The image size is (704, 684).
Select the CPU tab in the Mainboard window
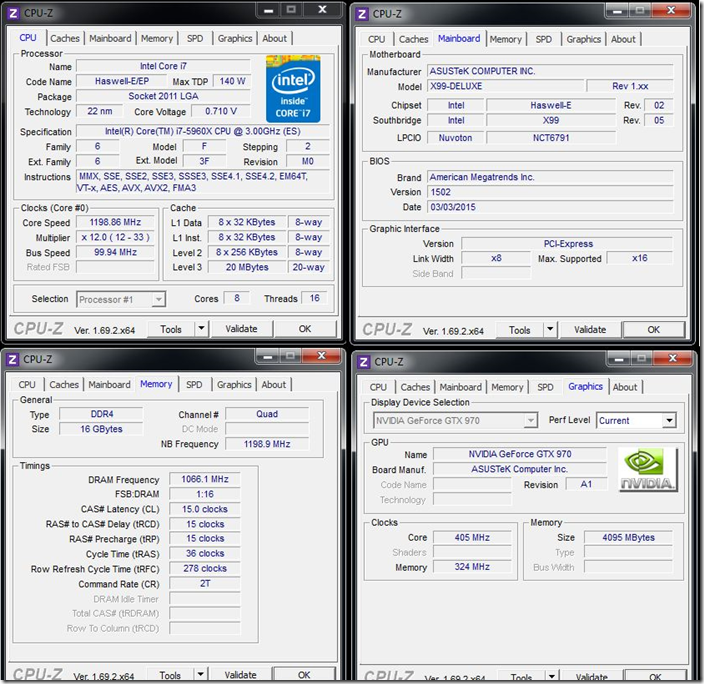pos(377,40)
